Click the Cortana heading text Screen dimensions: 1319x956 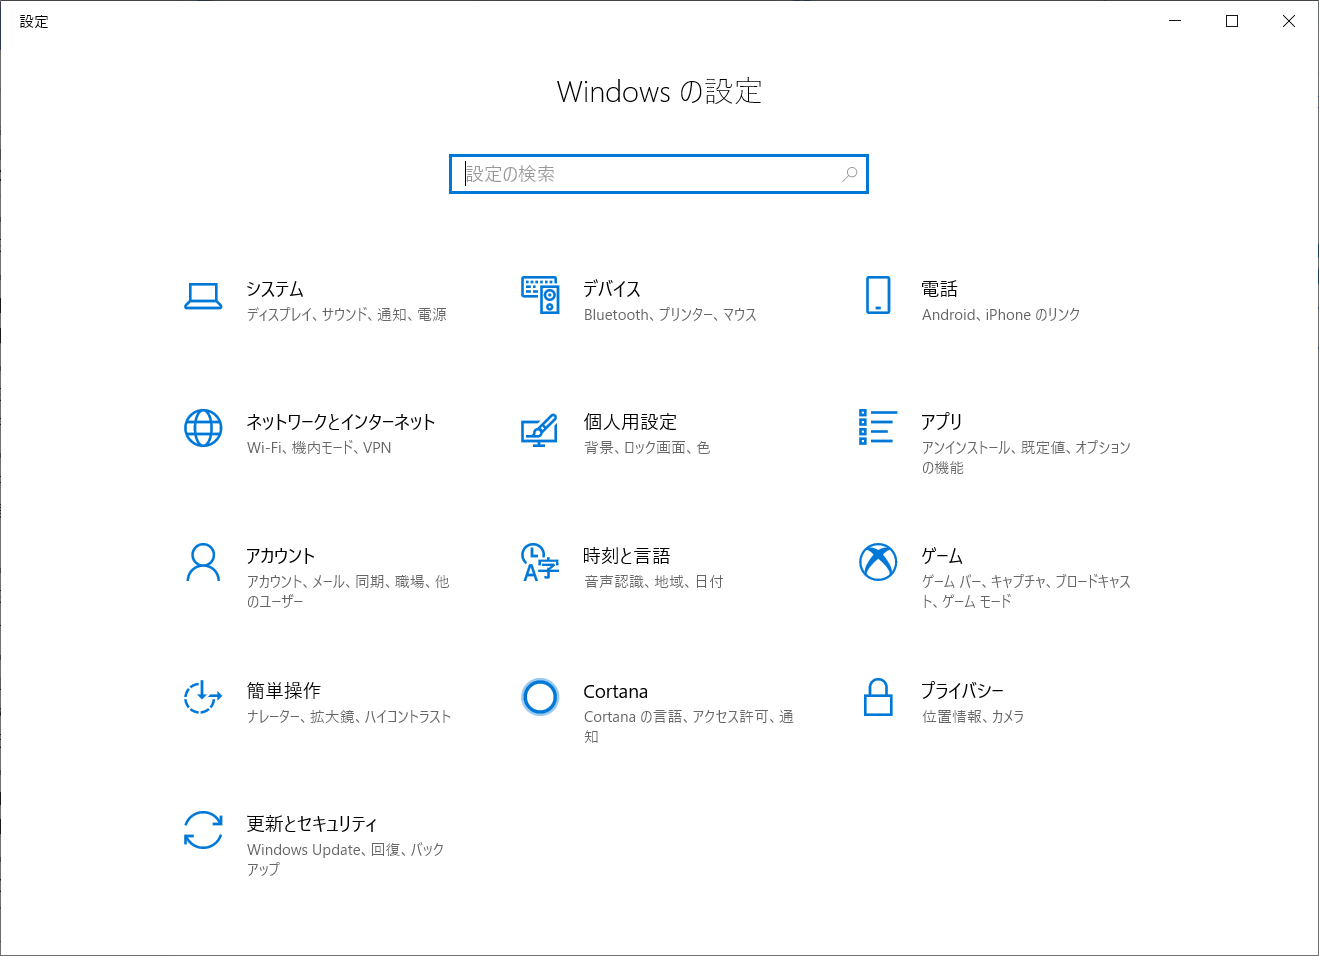[616, 692]
